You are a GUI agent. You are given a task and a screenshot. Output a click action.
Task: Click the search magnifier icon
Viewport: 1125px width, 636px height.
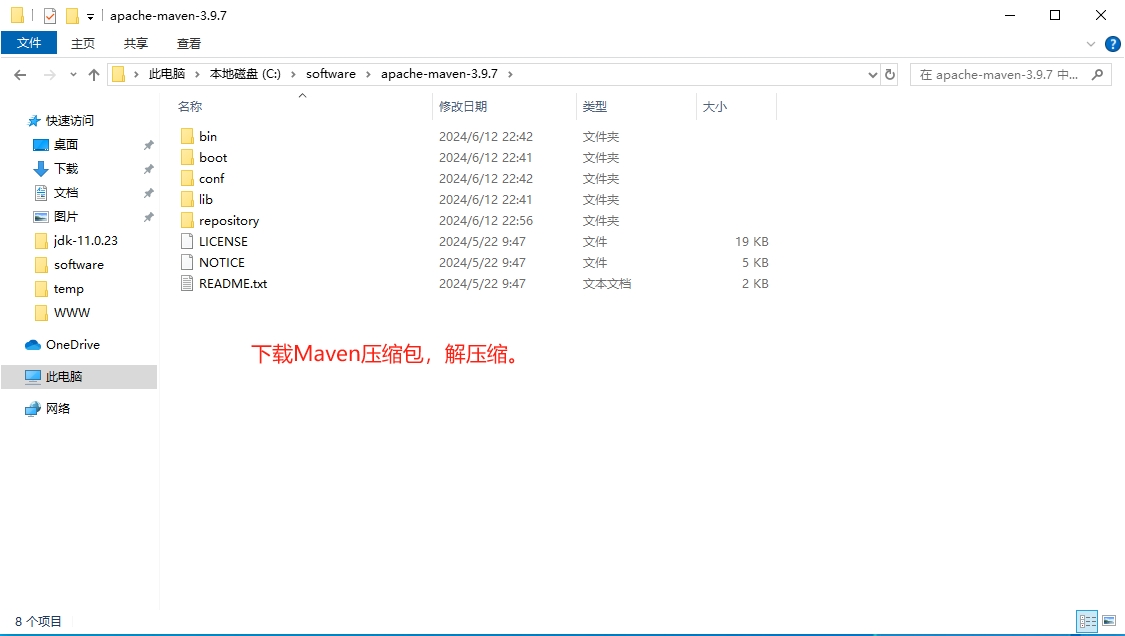(1097, 75)
